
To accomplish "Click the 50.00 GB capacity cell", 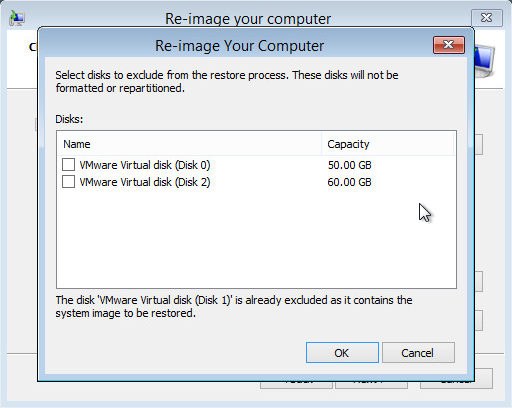I will pyautogui.click(x=349, y=165).
